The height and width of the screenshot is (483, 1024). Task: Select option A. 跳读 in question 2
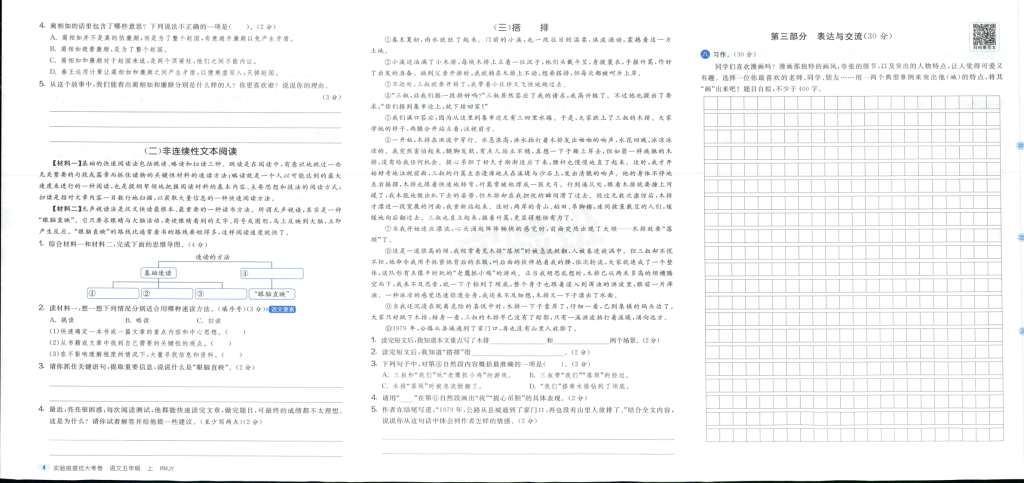(64, 320)
